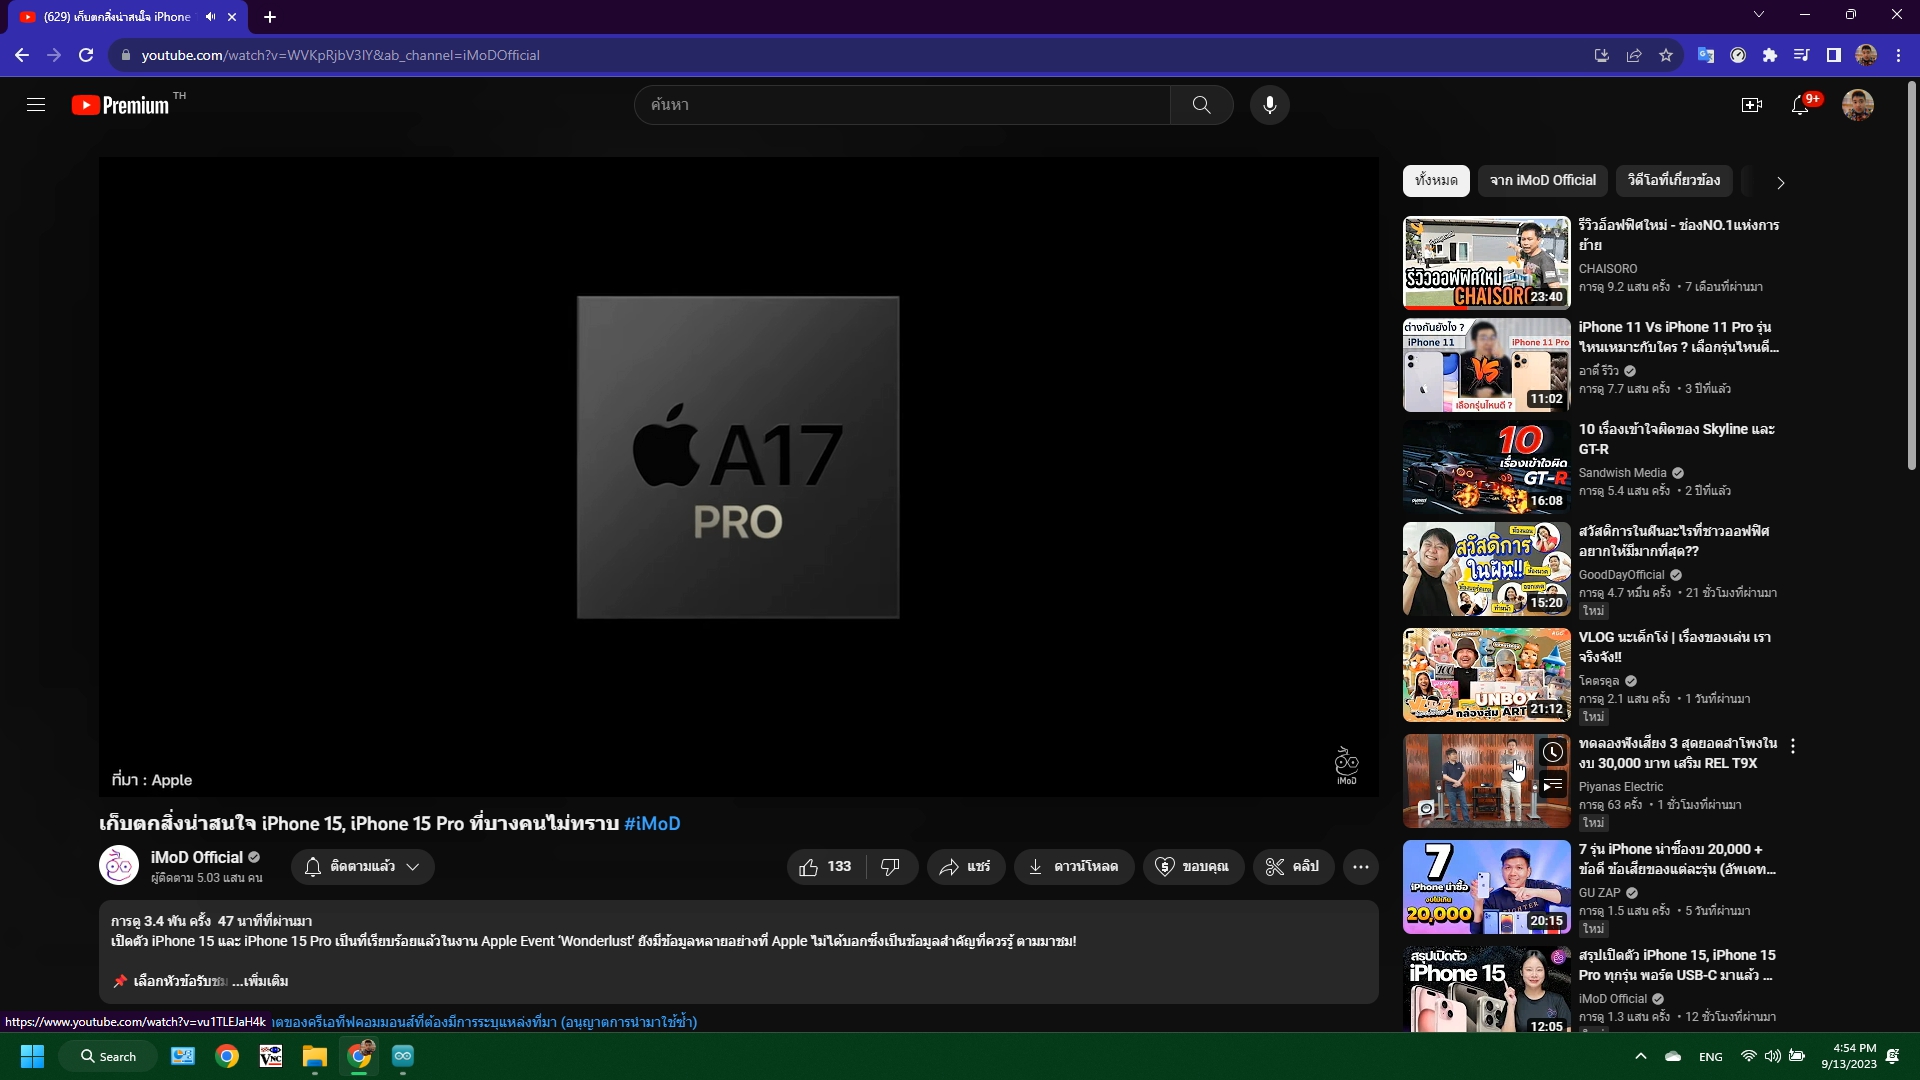
Task: Share this page from address bar
Action: tap(1633, 55)
